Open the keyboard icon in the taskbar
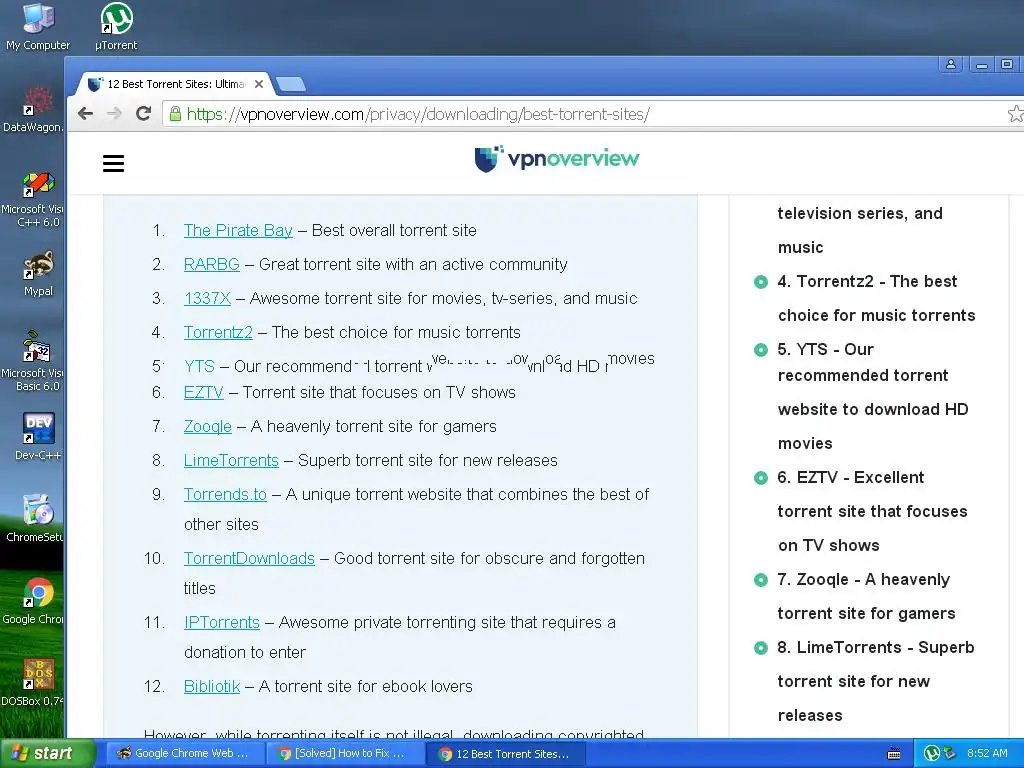 click(894, 754)
